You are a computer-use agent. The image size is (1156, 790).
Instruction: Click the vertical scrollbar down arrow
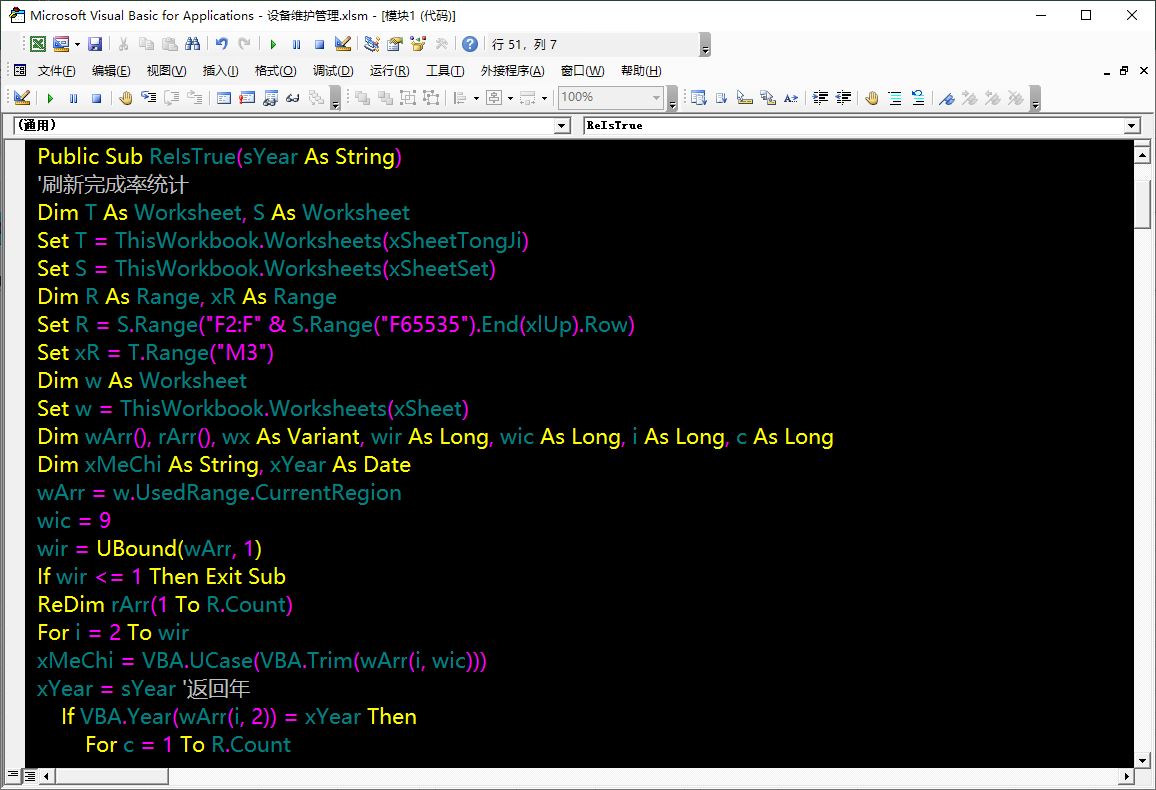[x=1142, y=759]
